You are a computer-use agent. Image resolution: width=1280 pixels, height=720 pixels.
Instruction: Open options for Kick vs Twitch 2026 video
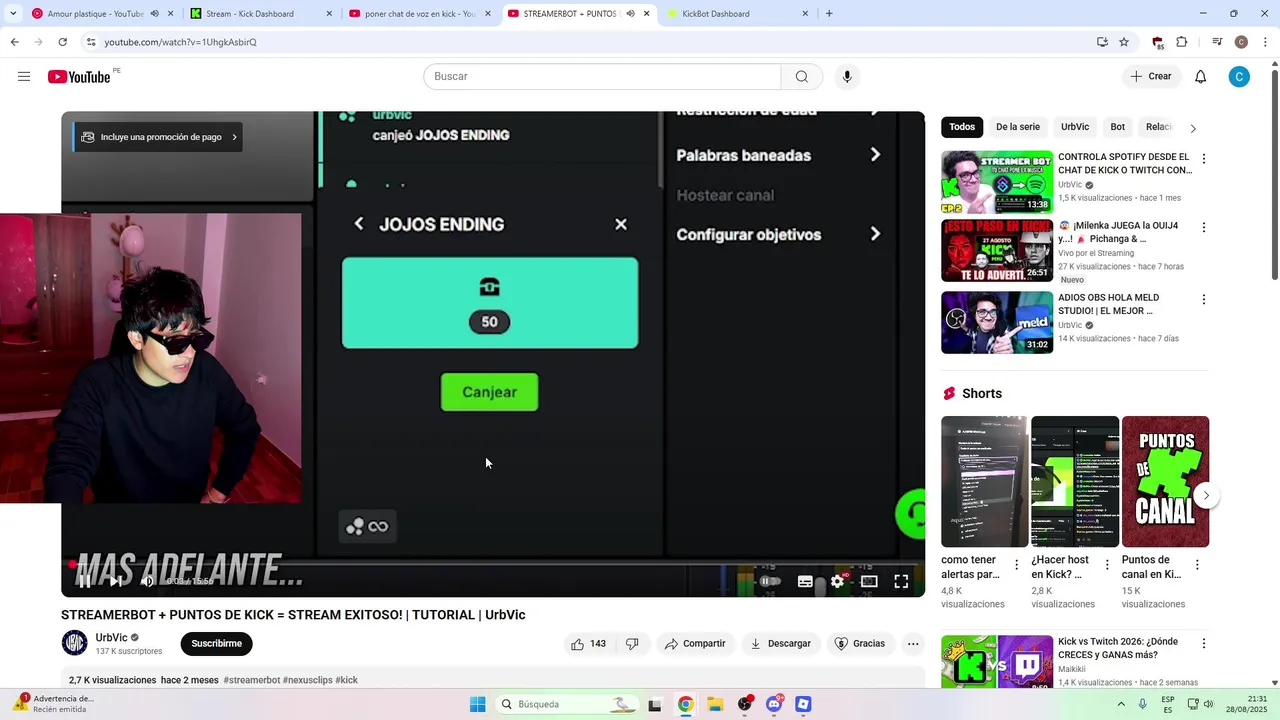click(x=1204, y=644)
